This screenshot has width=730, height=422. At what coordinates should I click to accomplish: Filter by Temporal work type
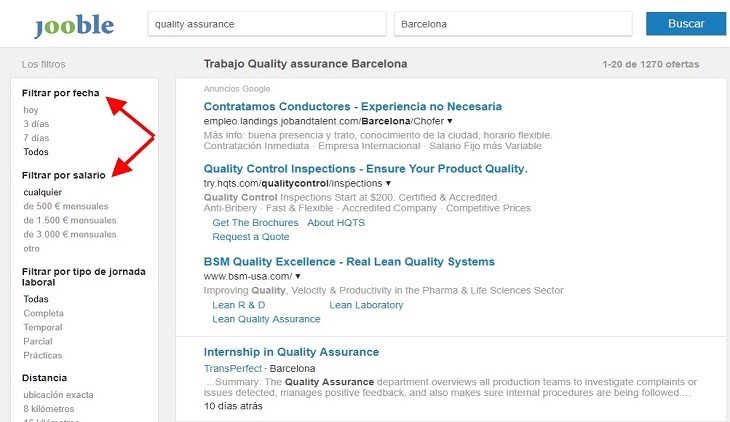pos(42,327)
